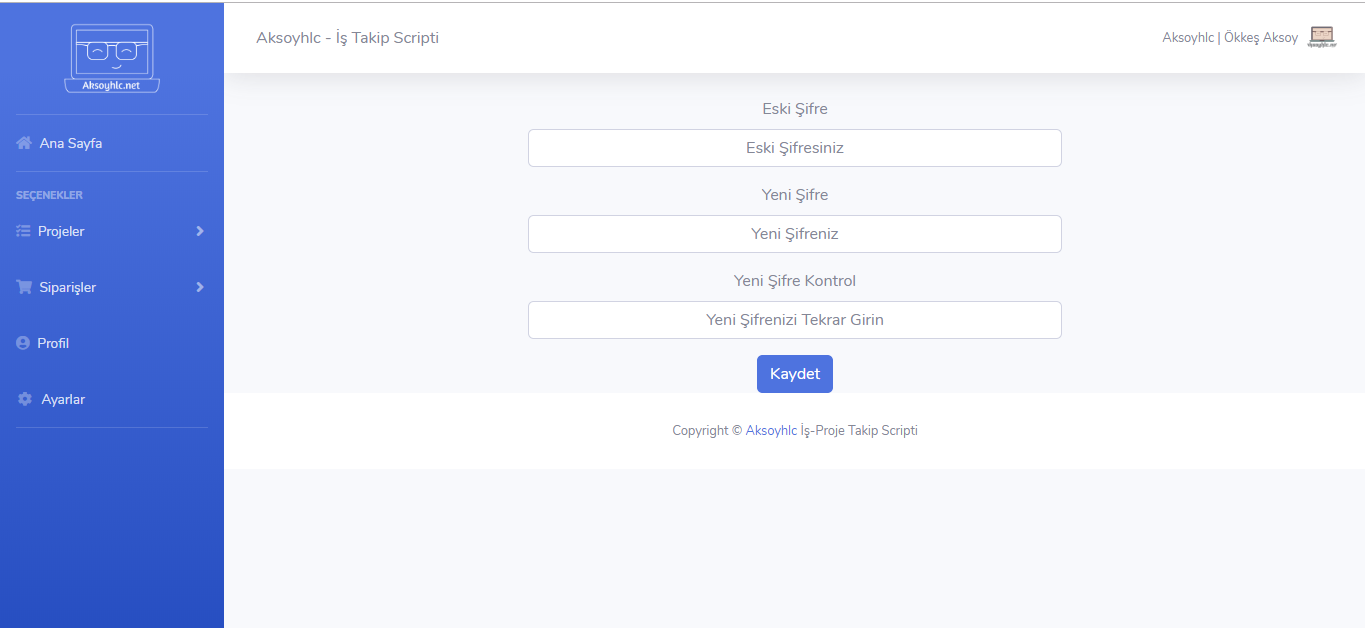
Task: Click the Aksoyhlc.net laptop logo
Action: tap(112, 58)
